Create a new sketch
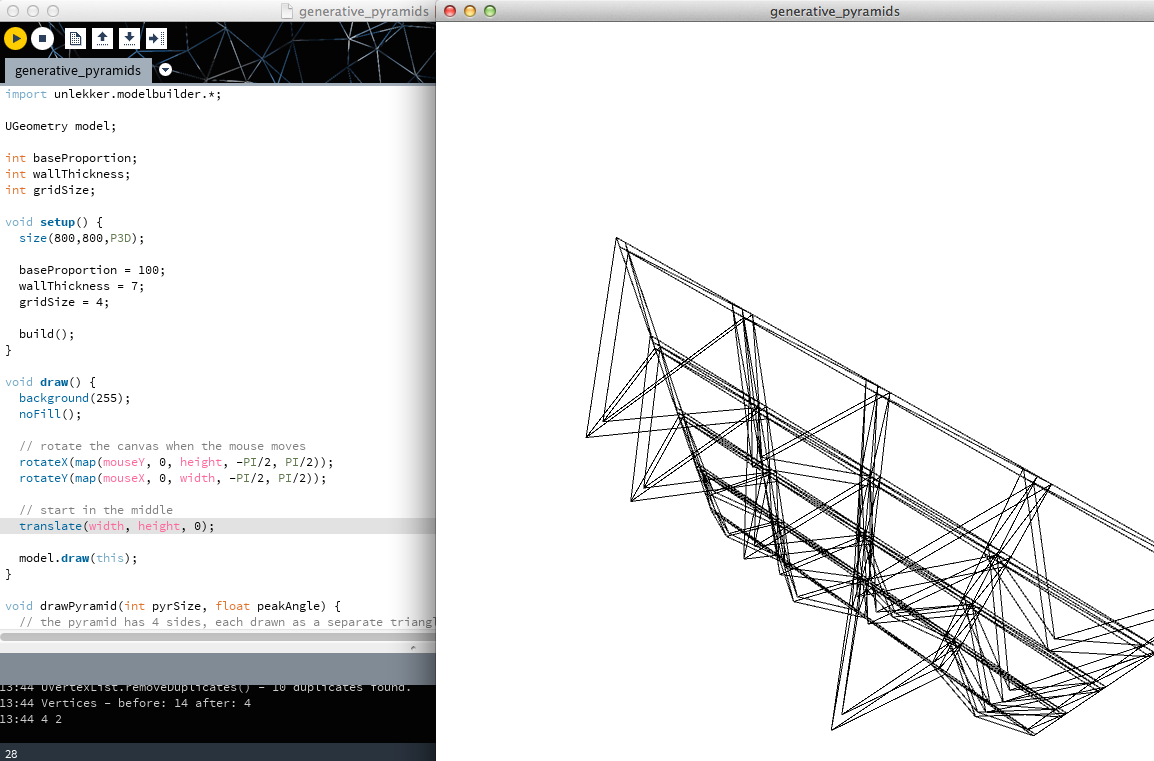This screenshot has height=761, width=1154. [x=75, y=38]
